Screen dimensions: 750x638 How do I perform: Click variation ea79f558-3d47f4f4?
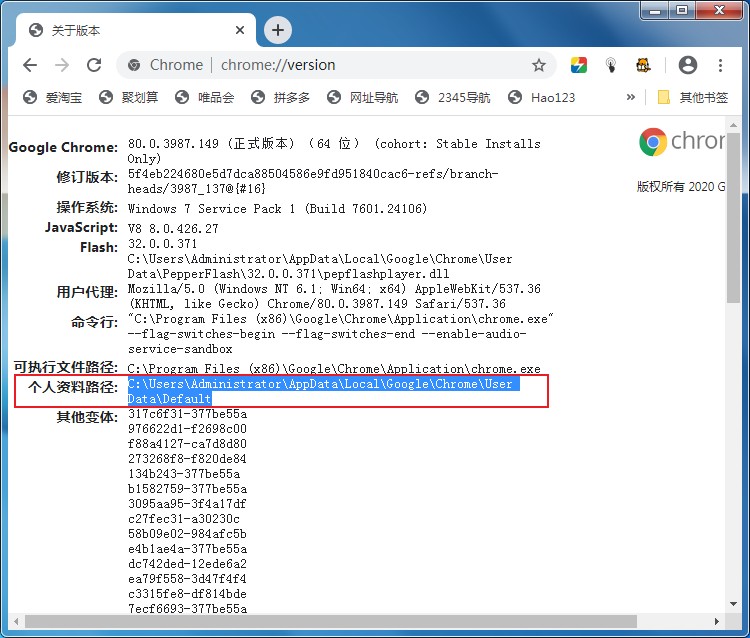[x=188, y=579]
